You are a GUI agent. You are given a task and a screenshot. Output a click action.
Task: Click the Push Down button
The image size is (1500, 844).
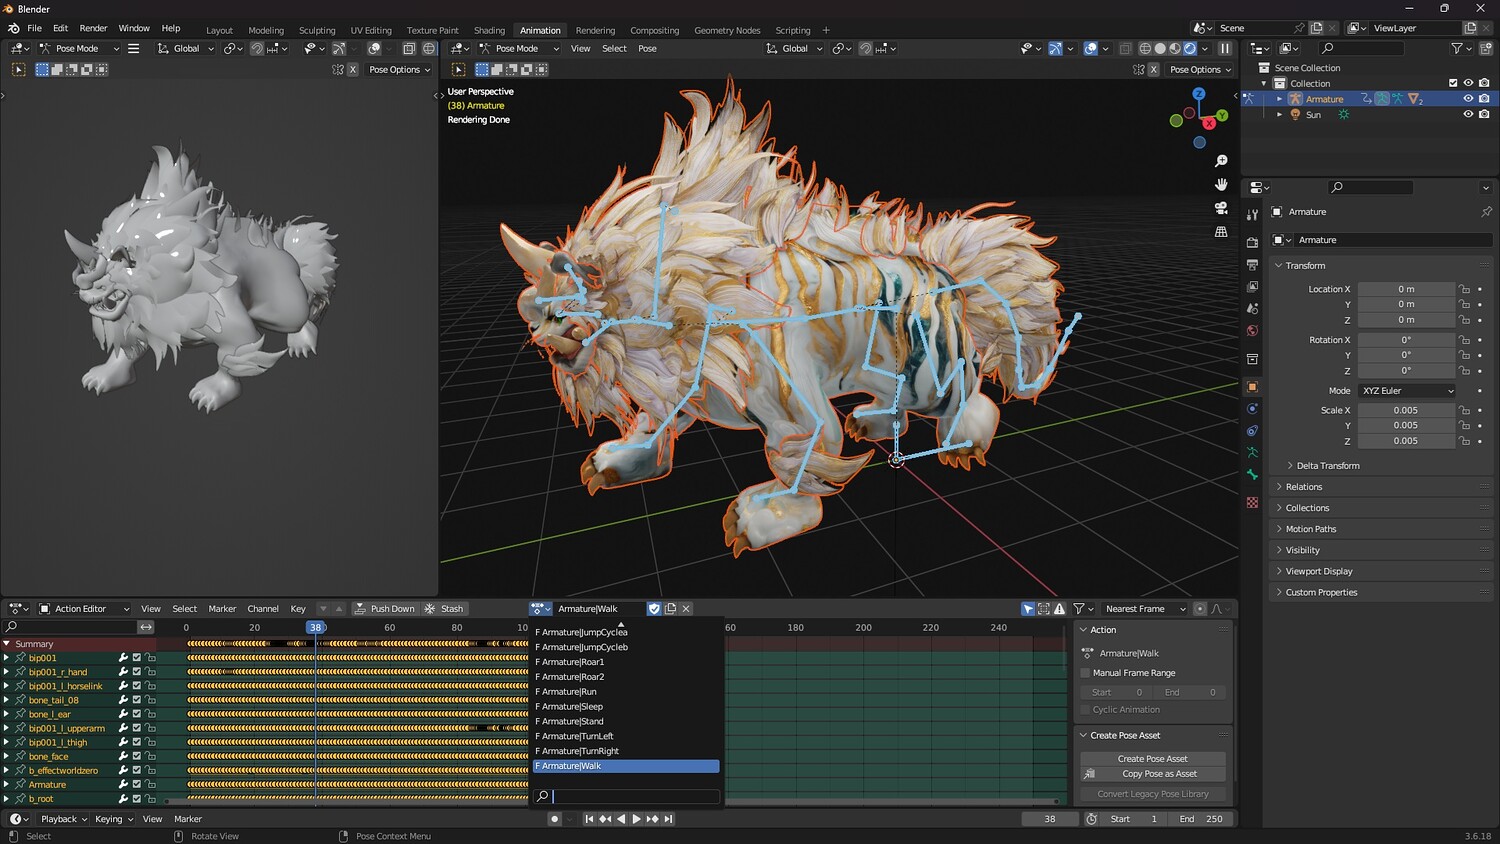click(x=384, y=609)
